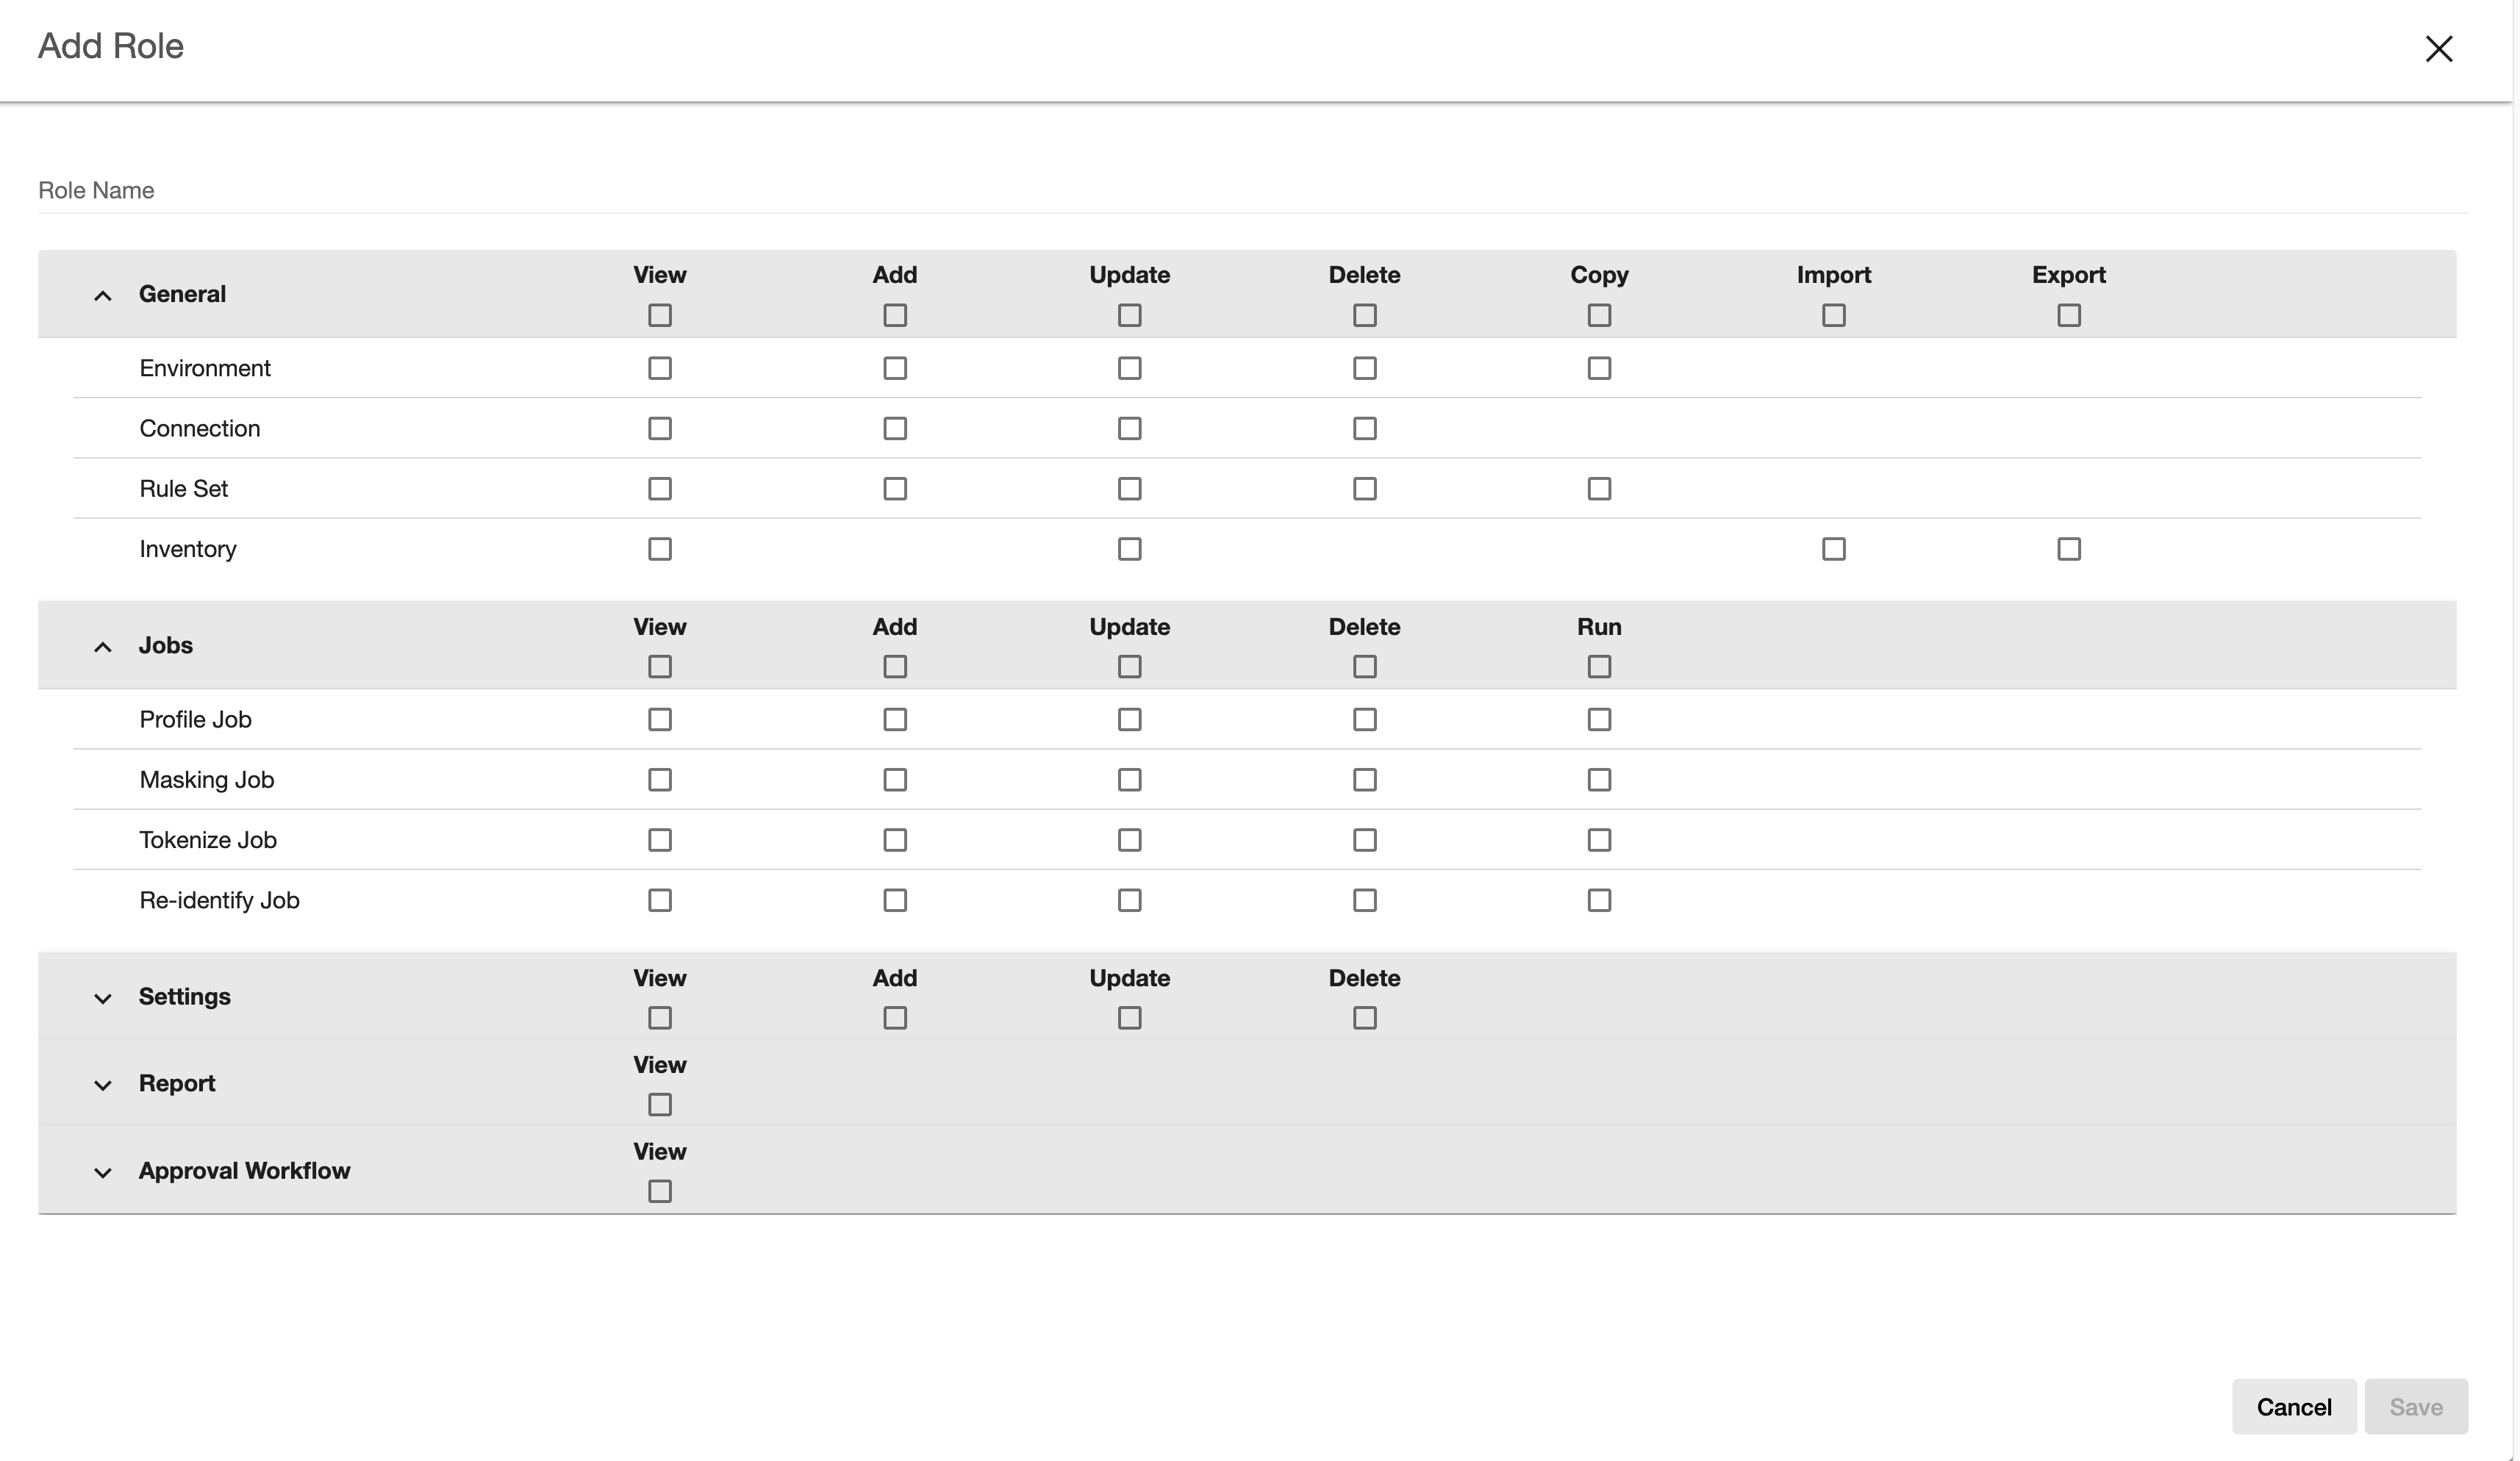This screenshot has width=2520, height=1461.
Task: Select all General View permissions checkbox
Action: (660, 315)
